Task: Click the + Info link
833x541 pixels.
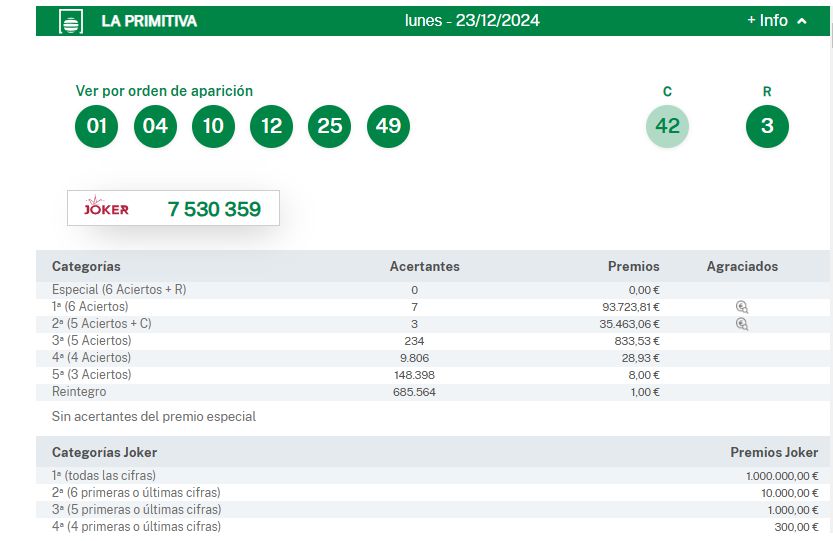Action: [767, 21]
